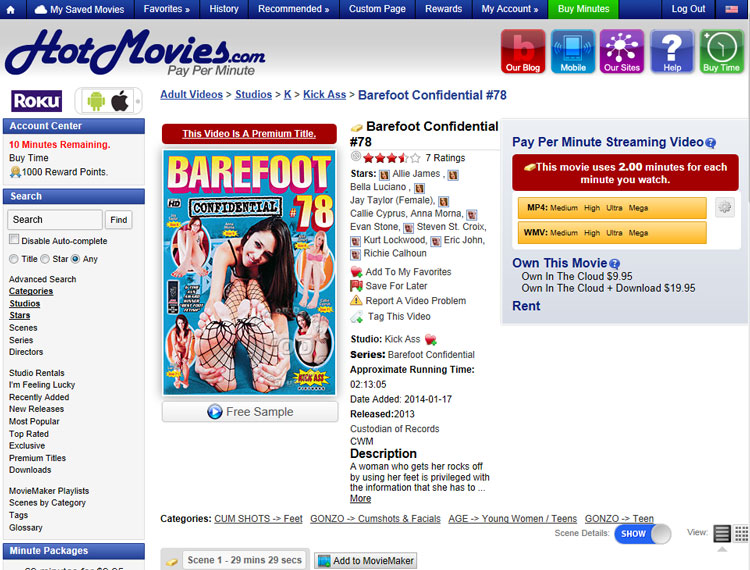
Task: Open the Our Blog icon
Action: click(x=523, y=51)
